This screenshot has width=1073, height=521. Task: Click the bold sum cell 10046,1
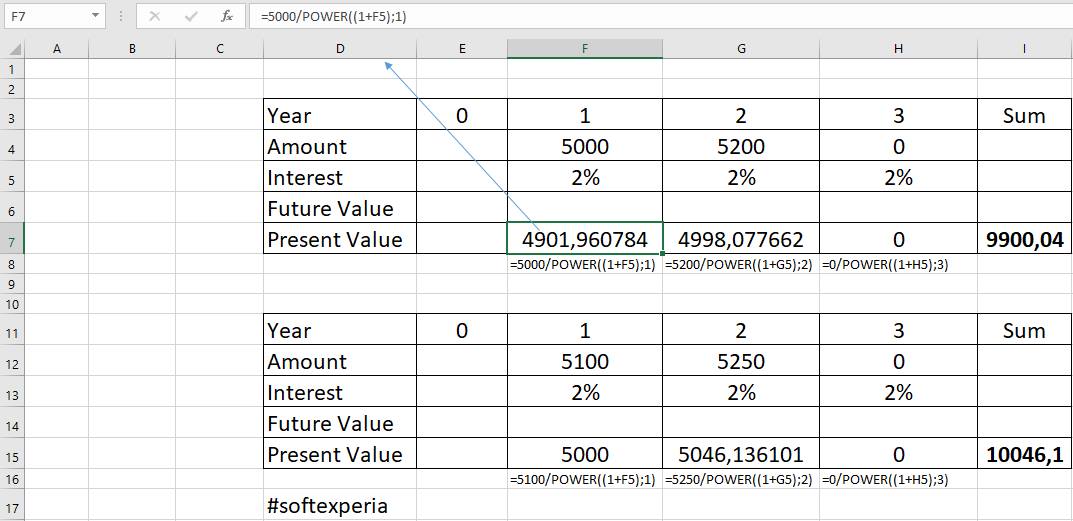pyautogui.click(x=1024, y=455)
